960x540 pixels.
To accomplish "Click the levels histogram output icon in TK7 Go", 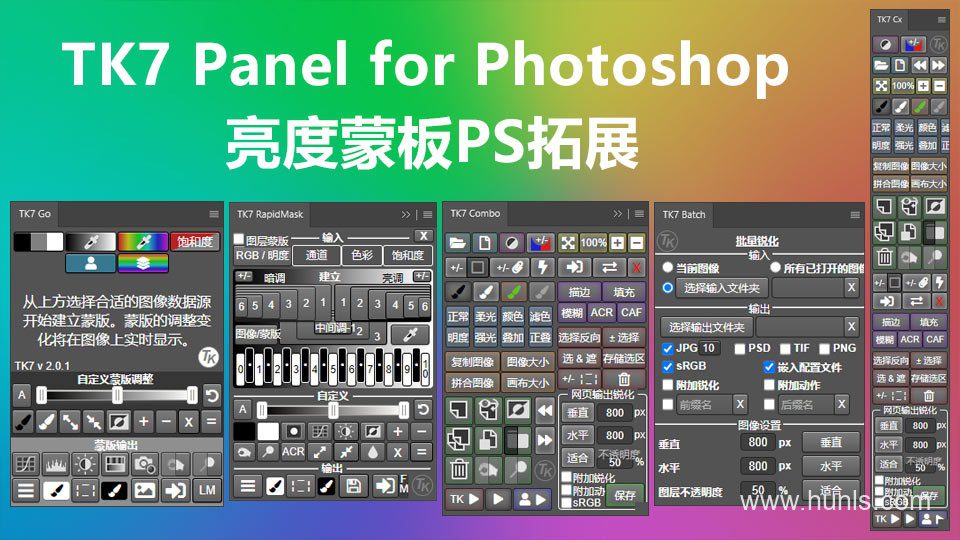I will click(x=55, y=464).
